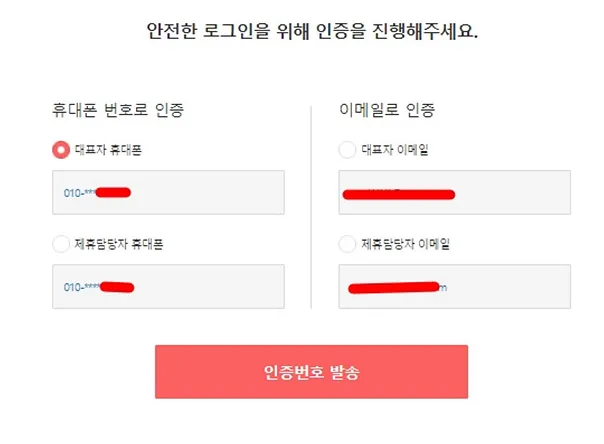This screenshot has height=444, width=604.
Task: Click red mark covering 대표자 email address
Action: [399, 194]
